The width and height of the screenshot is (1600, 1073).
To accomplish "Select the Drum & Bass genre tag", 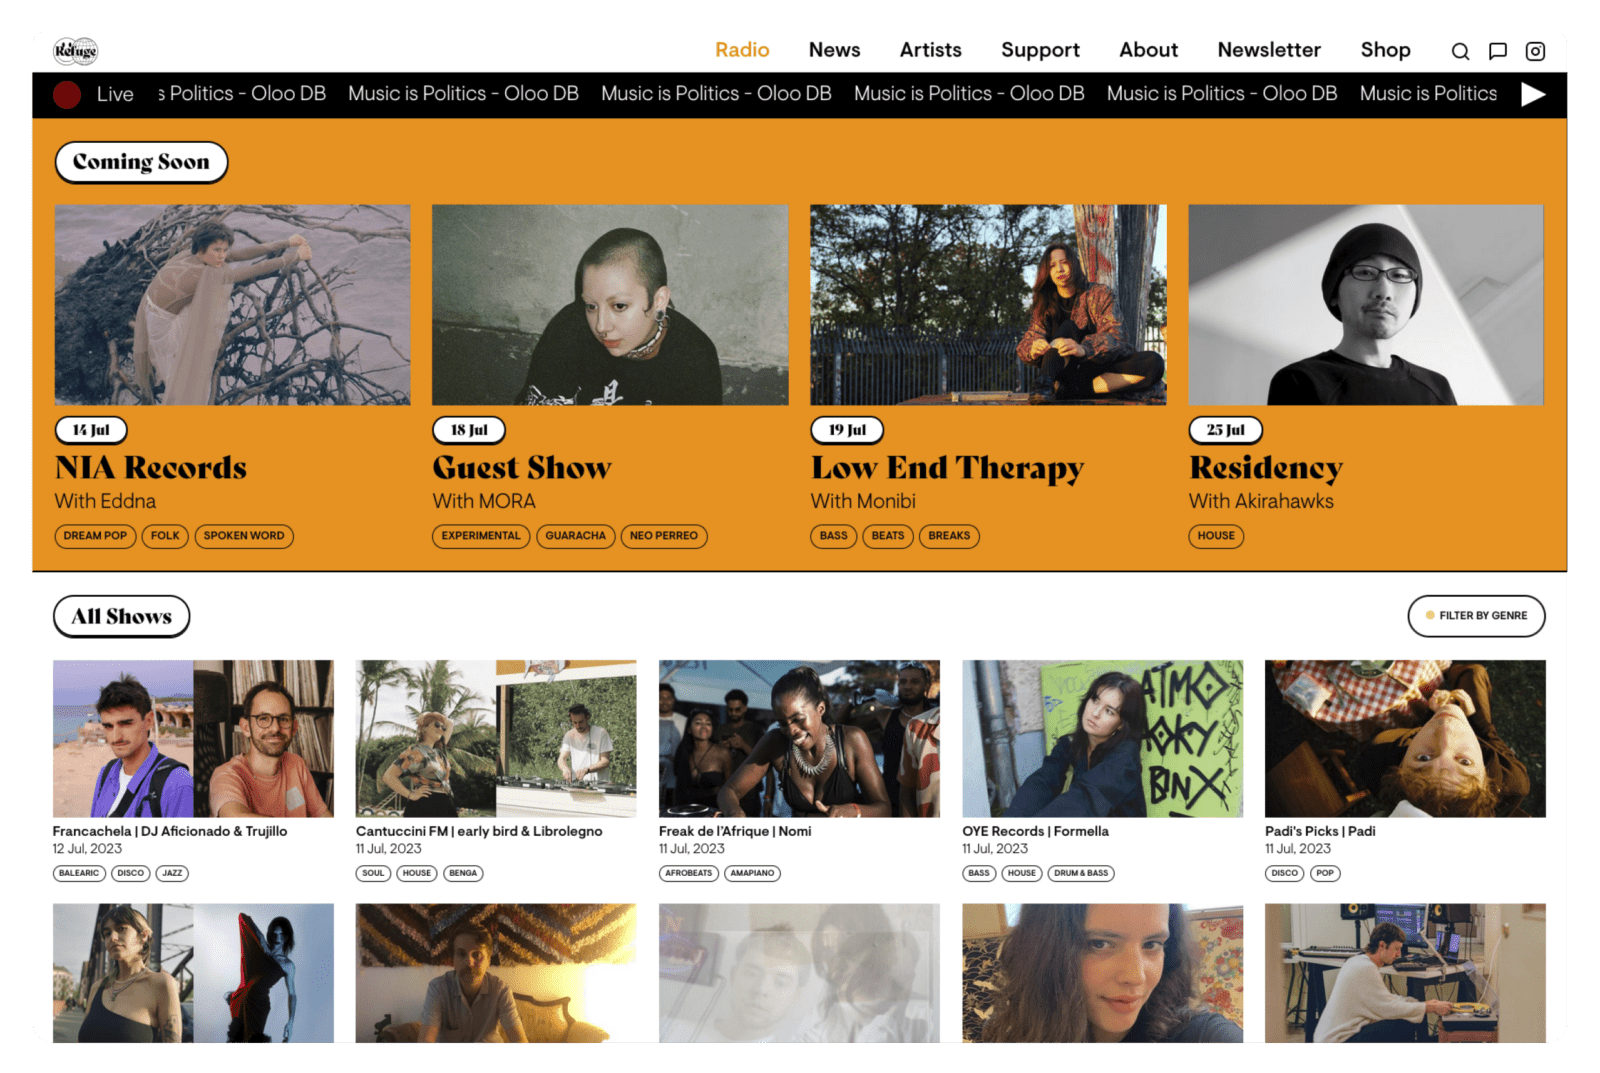I will (1081, 873).
